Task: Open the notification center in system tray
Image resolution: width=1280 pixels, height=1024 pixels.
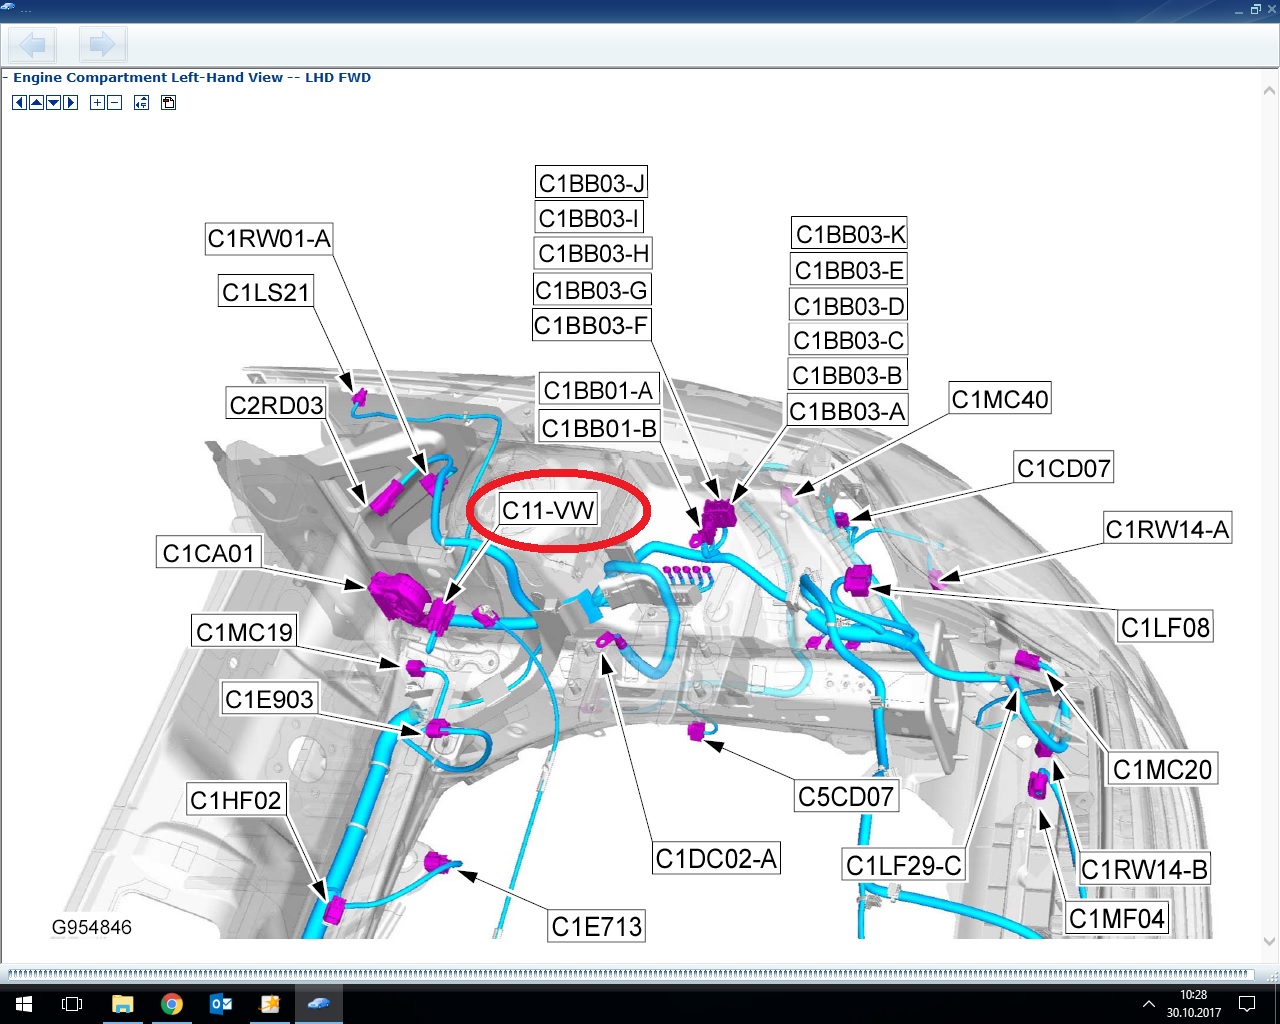Action: point(1246,1004)
